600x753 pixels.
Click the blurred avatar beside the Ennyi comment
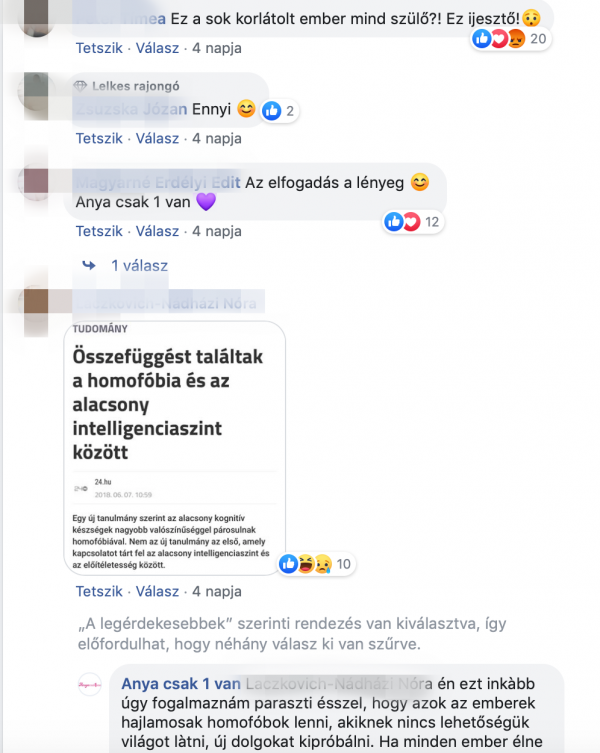click(35, 91)
